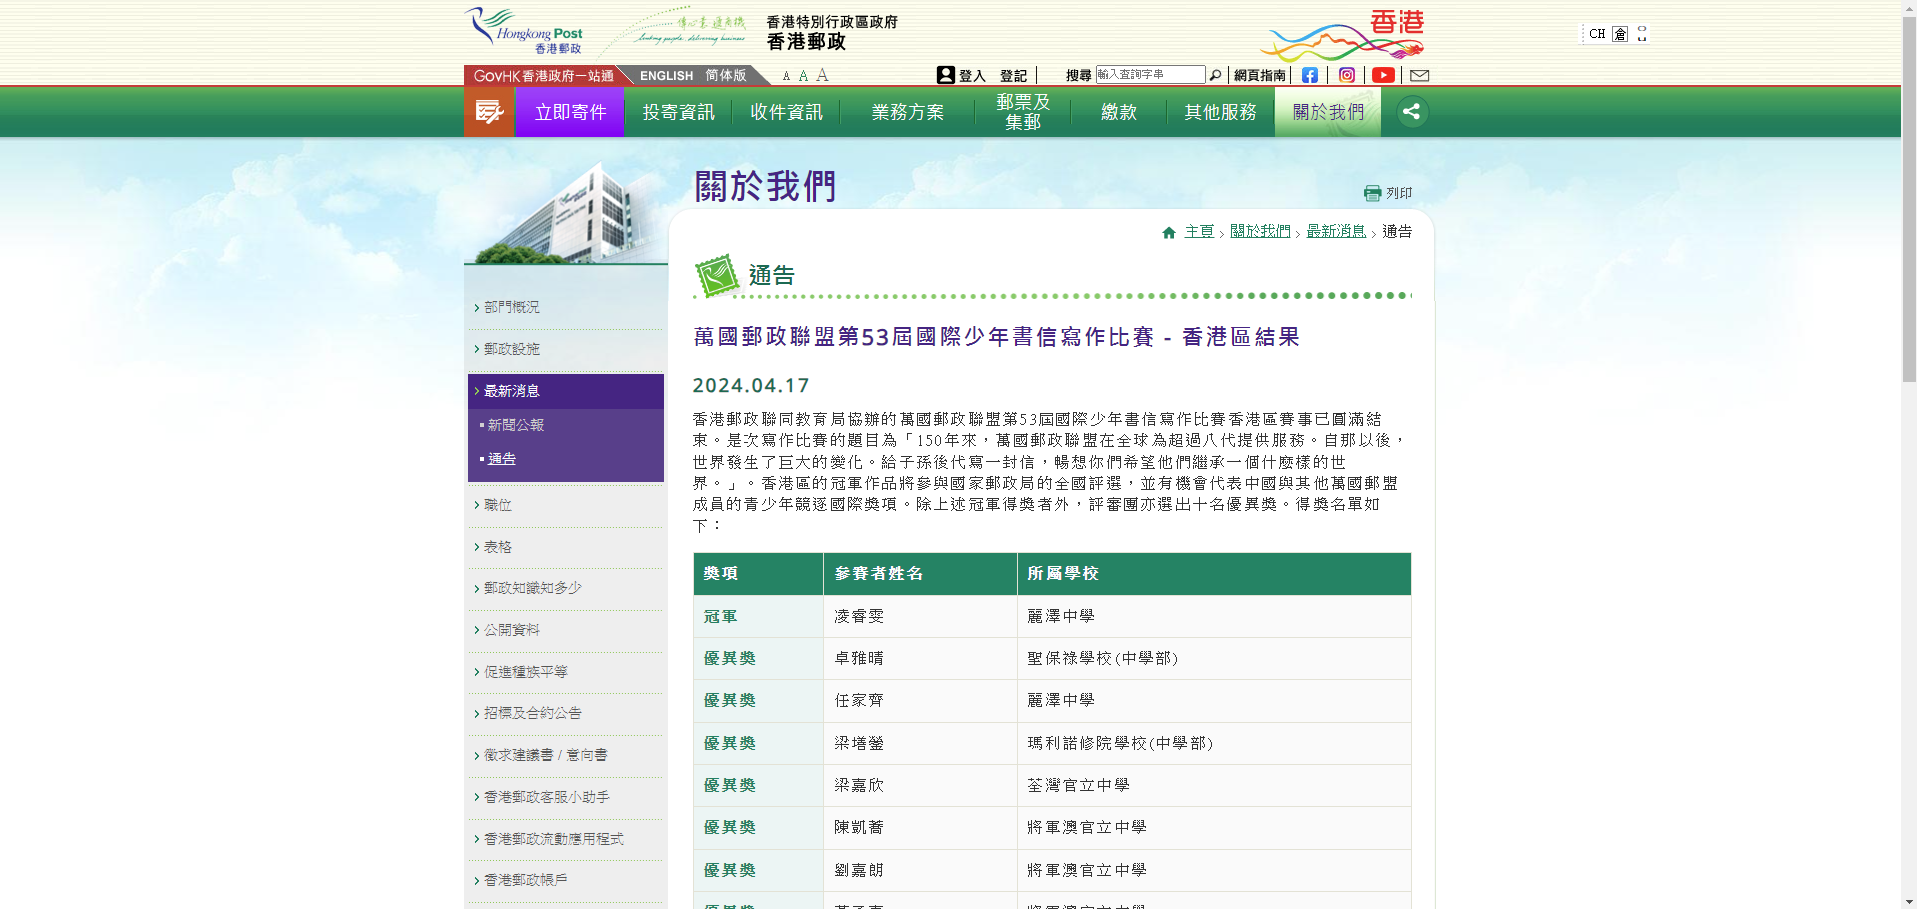
Task: Click the home icon in breadcrumb
Action: click(1168, 232)
